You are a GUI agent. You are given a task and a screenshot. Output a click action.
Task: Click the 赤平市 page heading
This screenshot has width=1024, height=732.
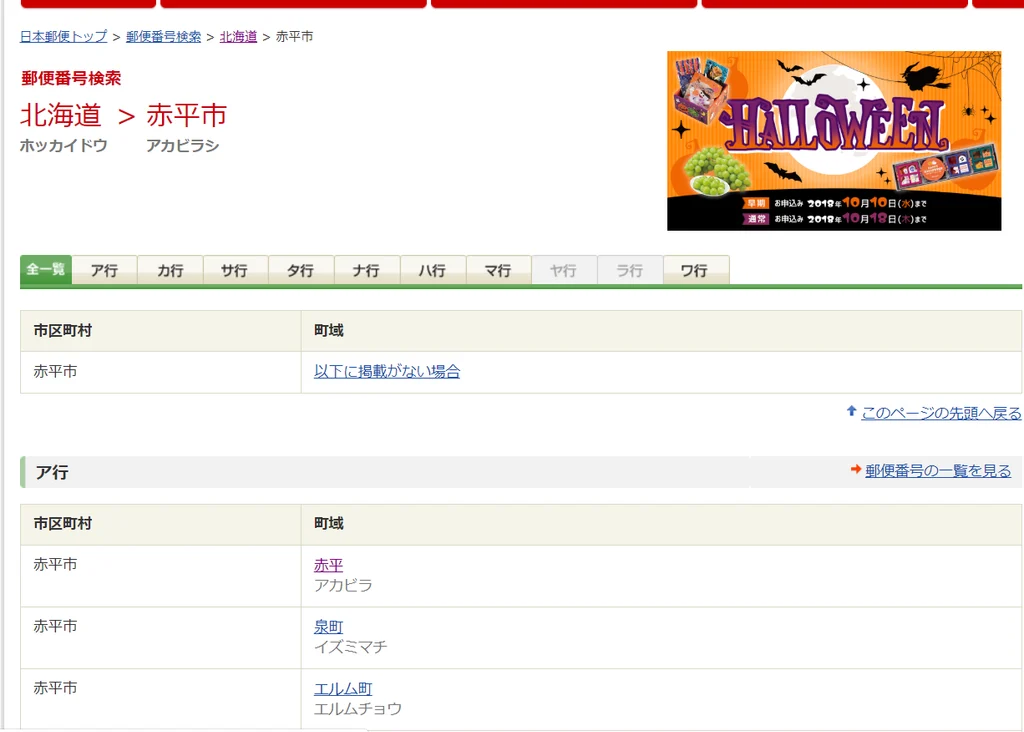point(187,115)
